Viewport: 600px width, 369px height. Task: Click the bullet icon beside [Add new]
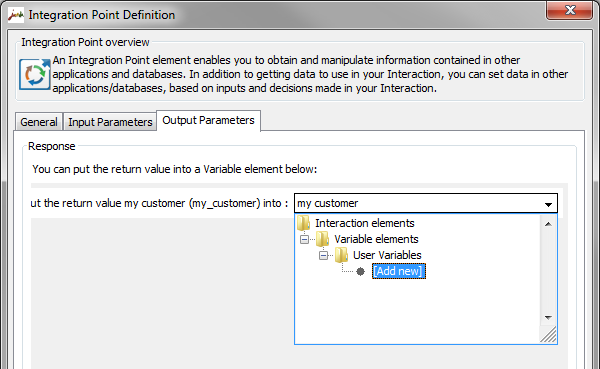[x=360, y=271]
